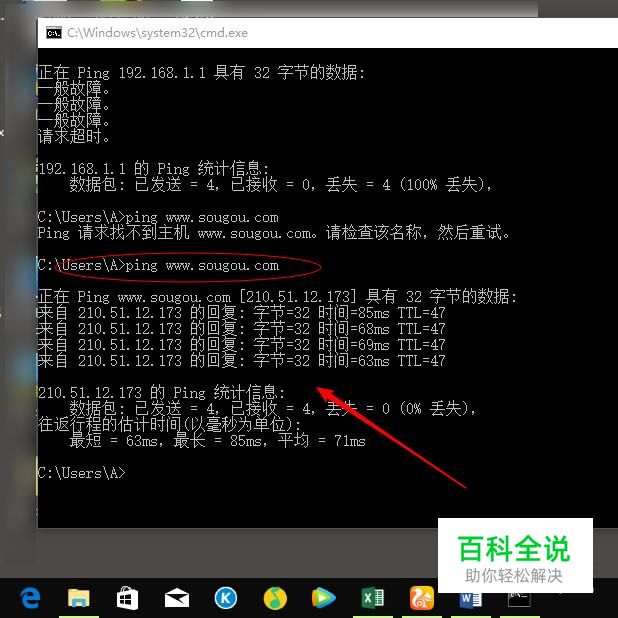Click the window title C:\Windows\system32\cmd.exe
This screenshot has height=618, width=618.
(157, 33)
